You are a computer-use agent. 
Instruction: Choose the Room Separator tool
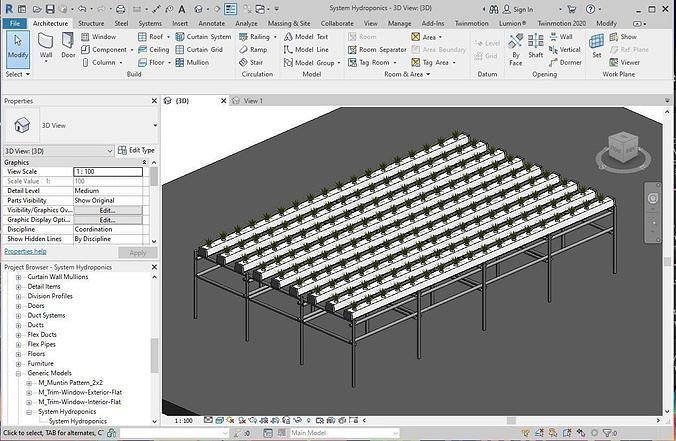pos(377,50)
